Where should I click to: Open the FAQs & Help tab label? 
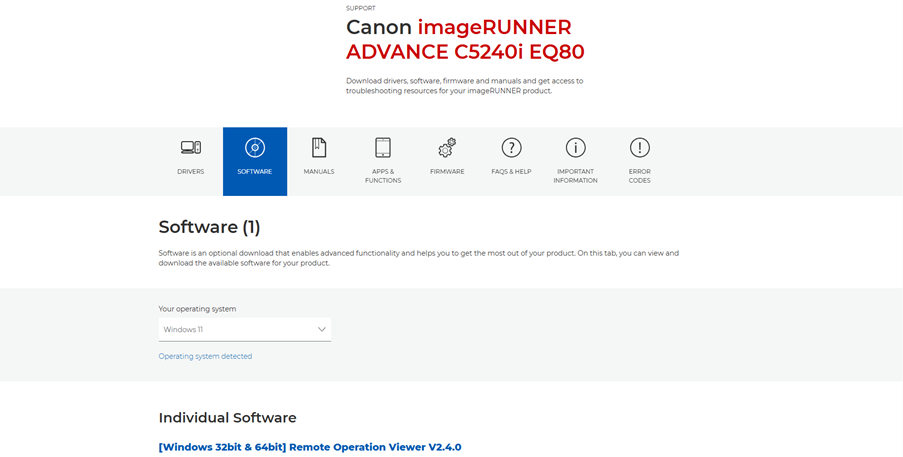511,172
